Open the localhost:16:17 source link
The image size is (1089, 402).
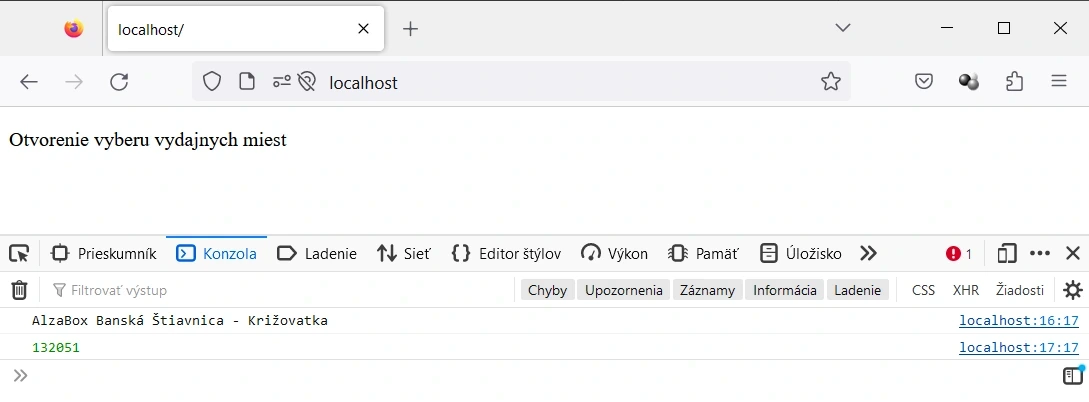tap(1019, 321)
